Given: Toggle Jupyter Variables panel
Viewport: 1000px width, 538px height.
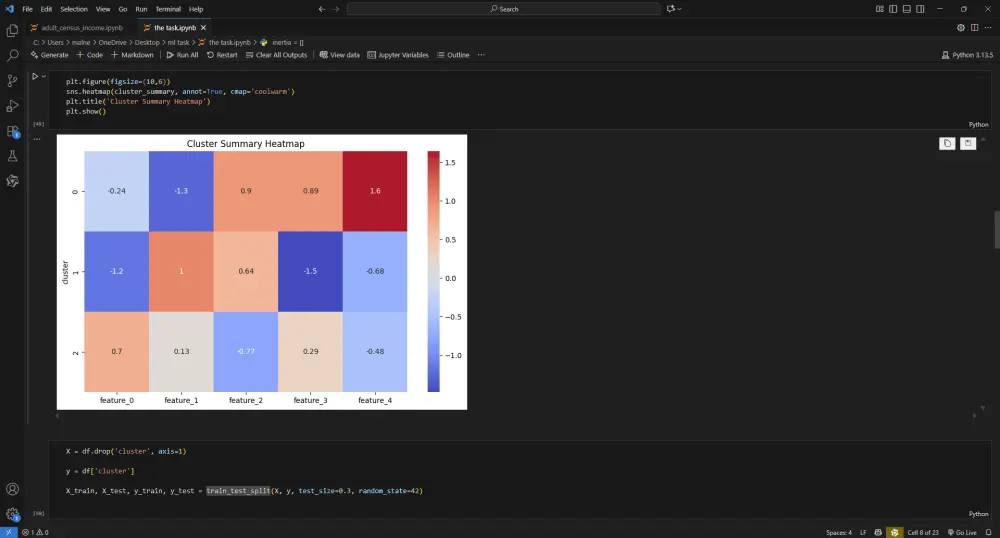Looking at the screenshot, I should tap(398, 55).
